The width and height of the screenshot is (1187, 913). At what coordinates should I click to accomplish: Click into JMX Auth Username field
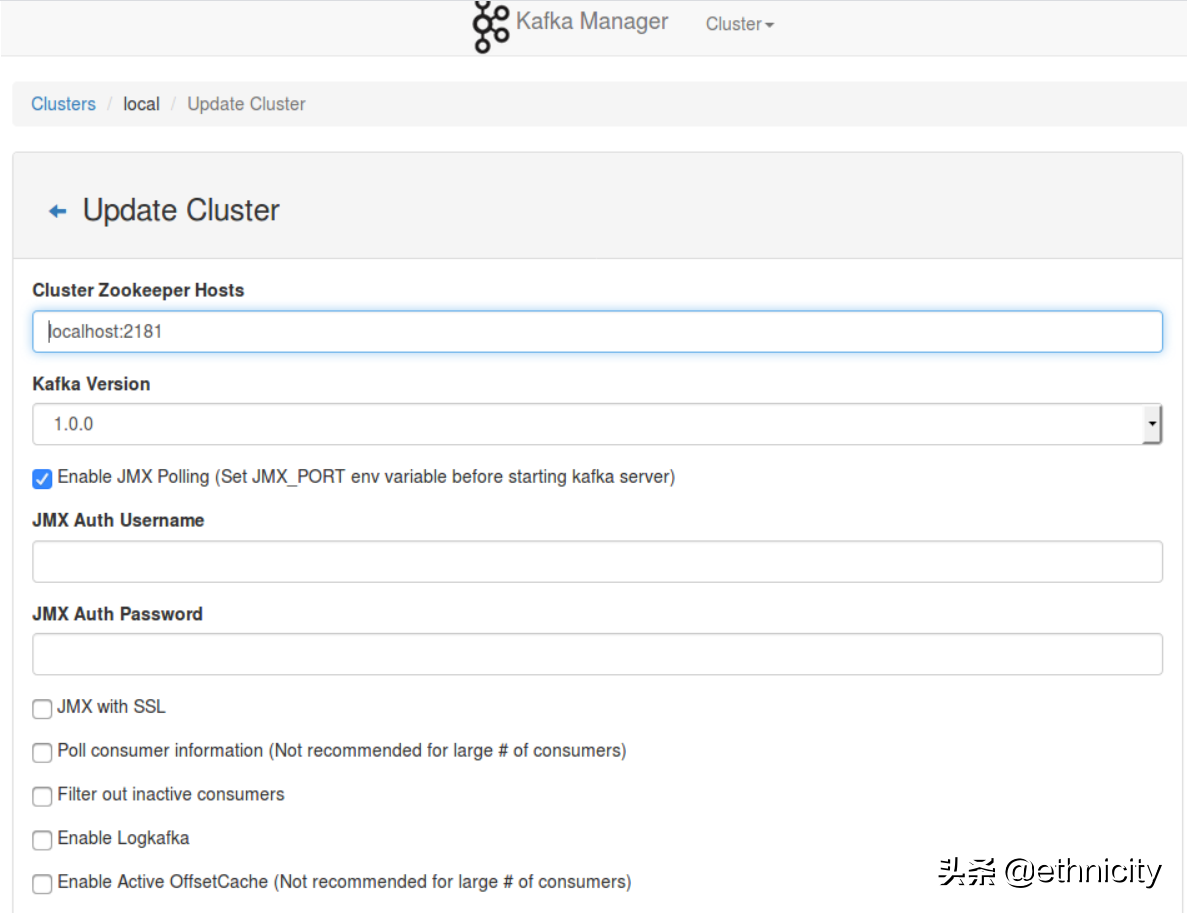click(x=597, y=562)
